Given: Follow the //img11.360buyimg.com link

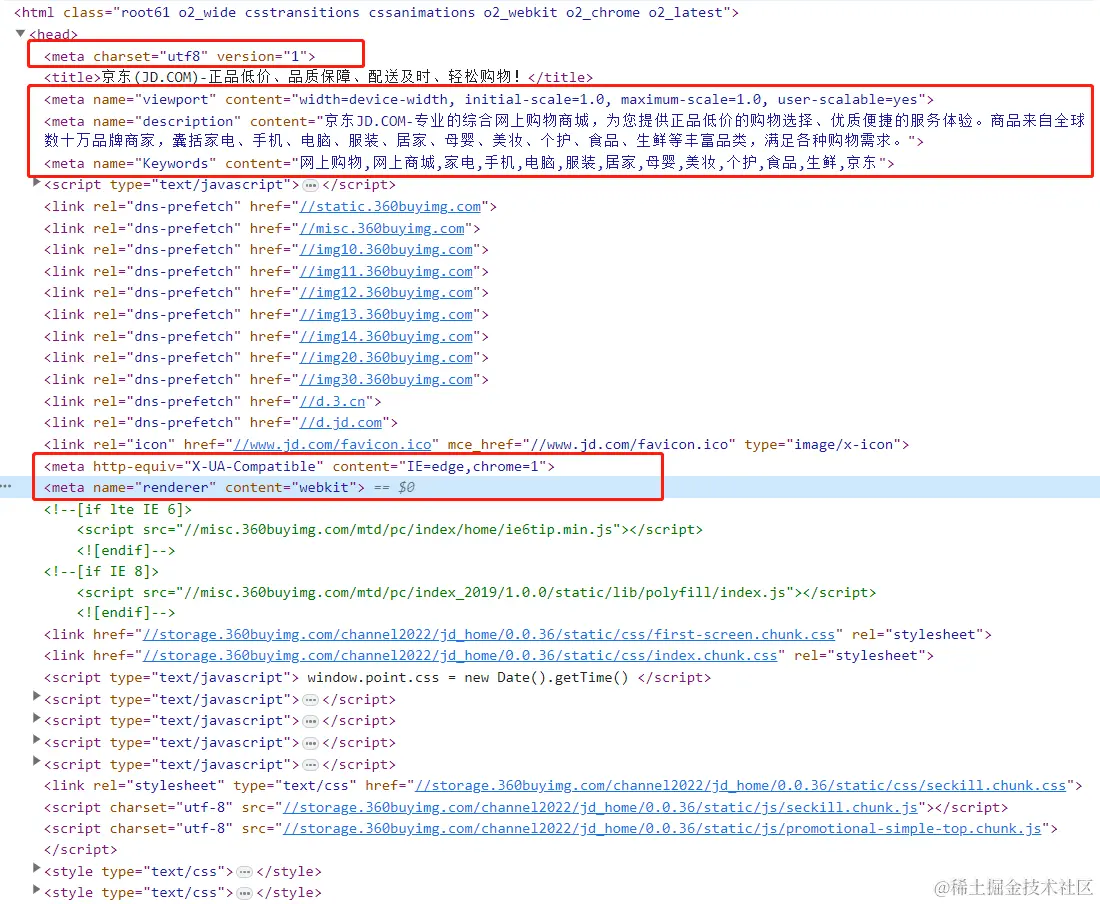Looking at the screenshot, I should click(x=386, y=271).
